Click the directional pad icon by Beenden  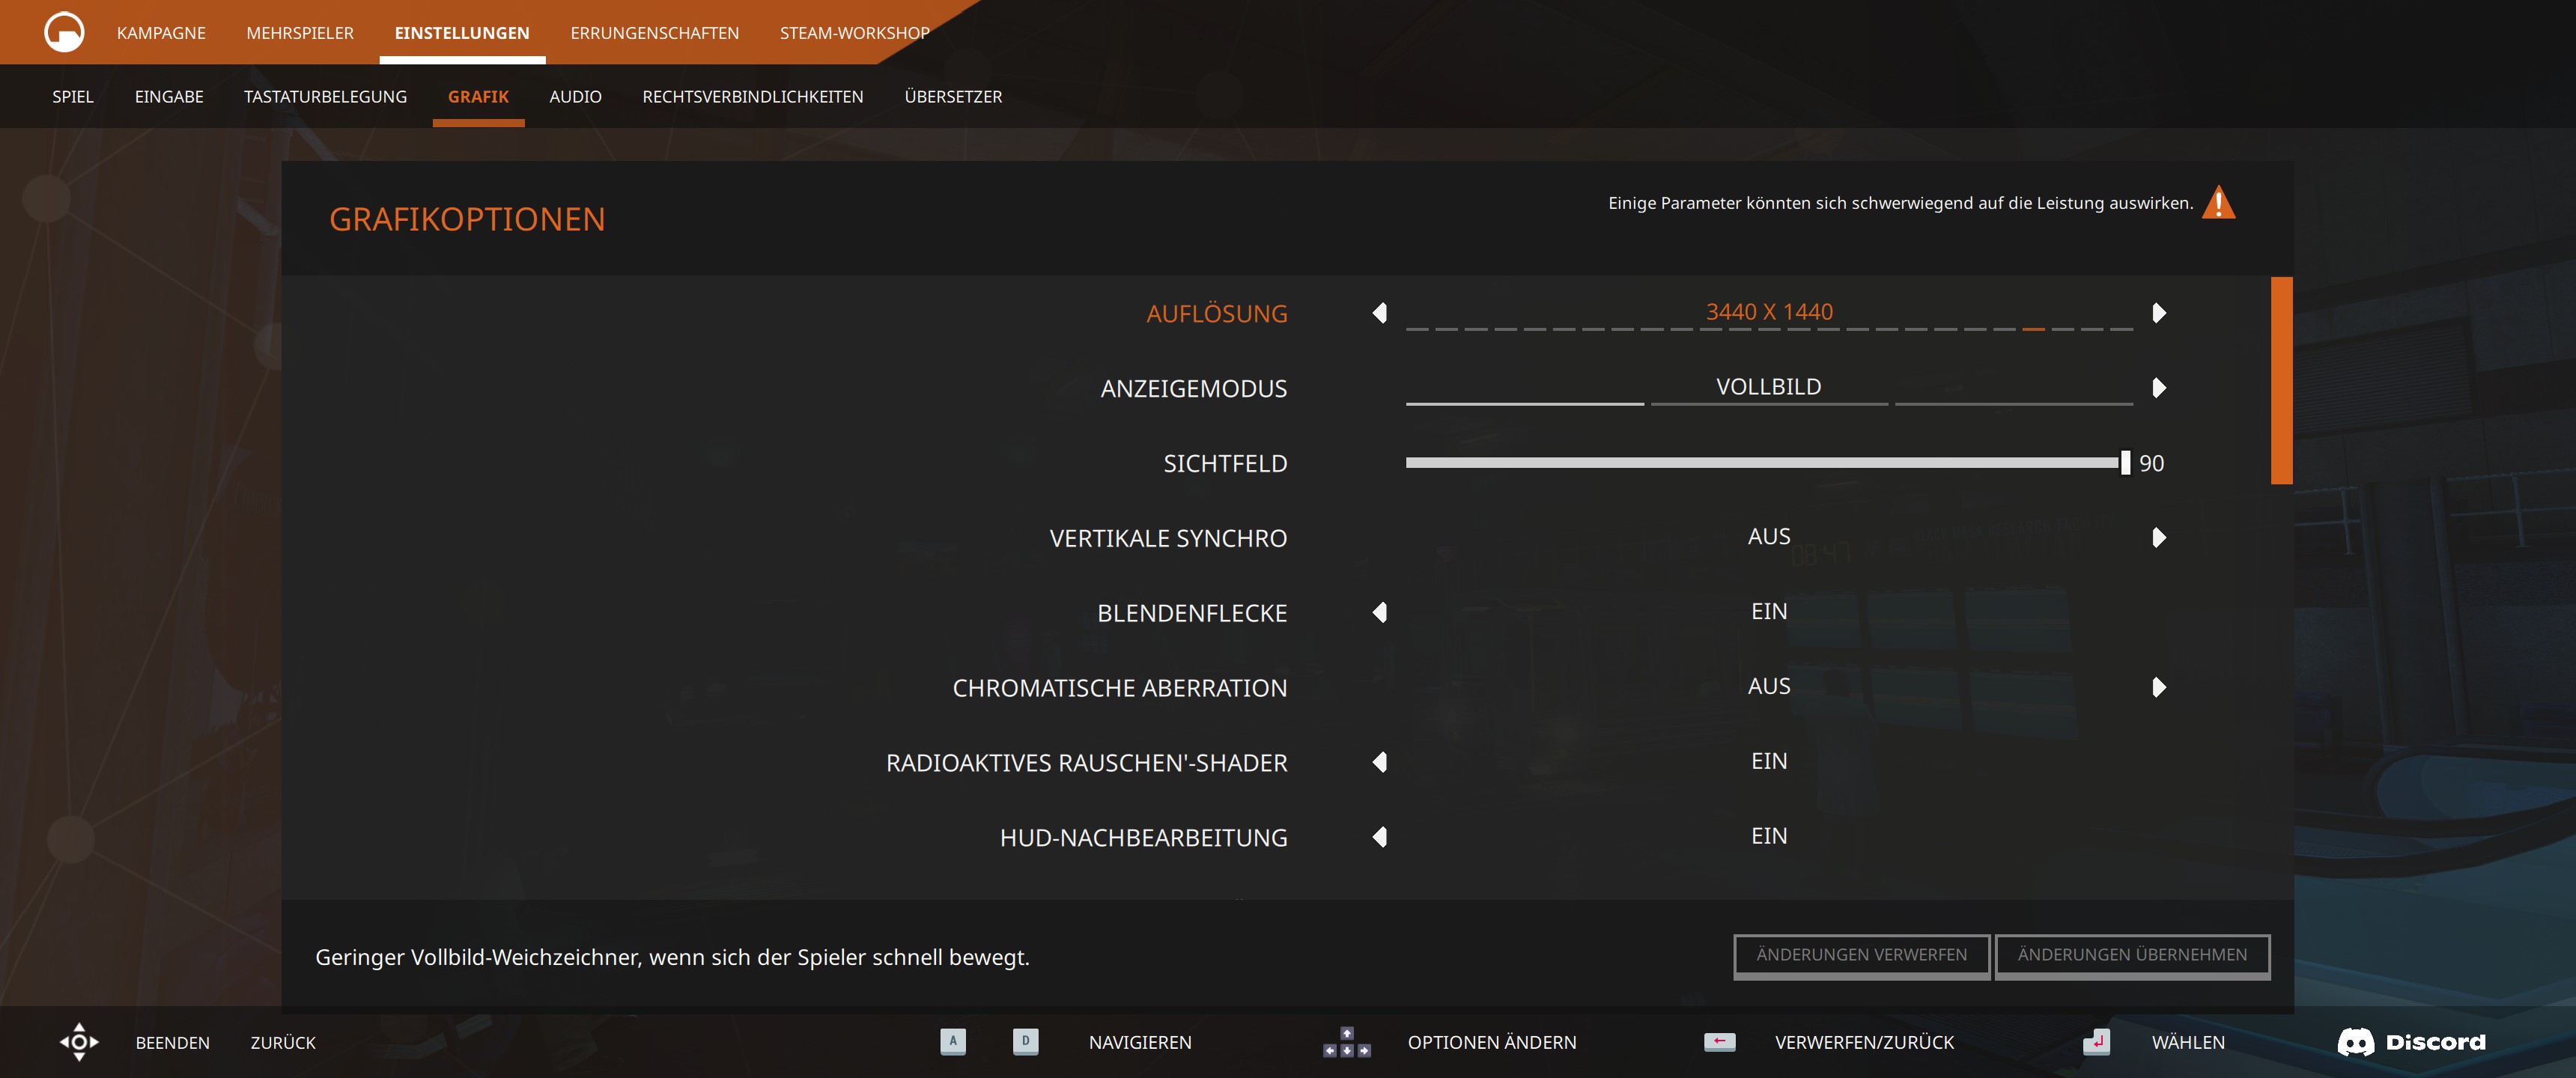[79, 1042]
